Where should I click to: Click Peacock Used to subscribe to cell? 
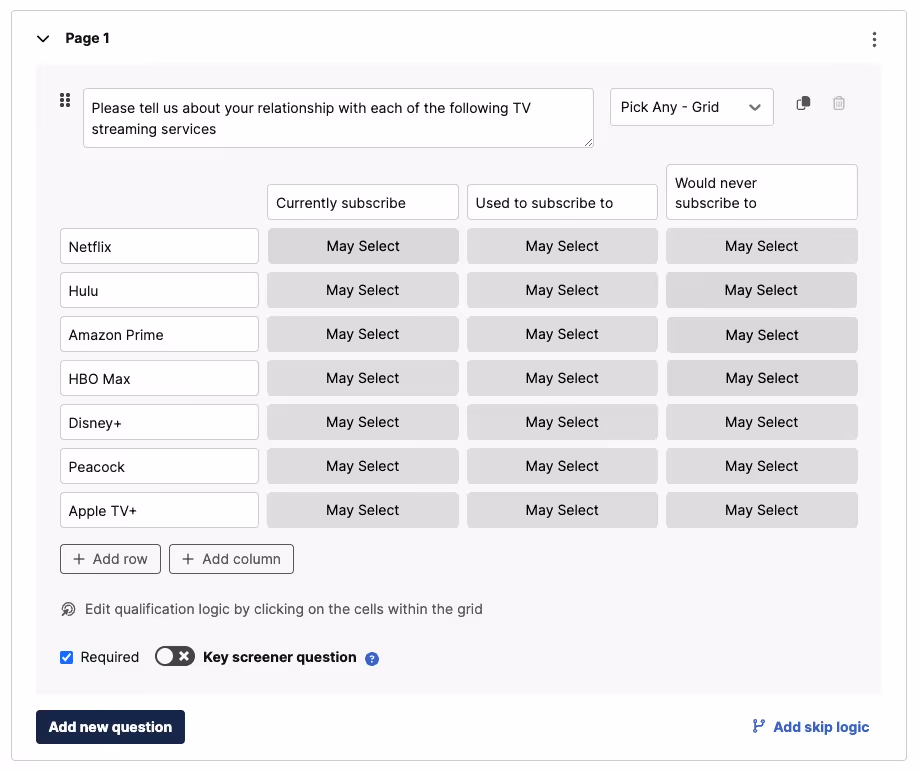tap(562, 466)
